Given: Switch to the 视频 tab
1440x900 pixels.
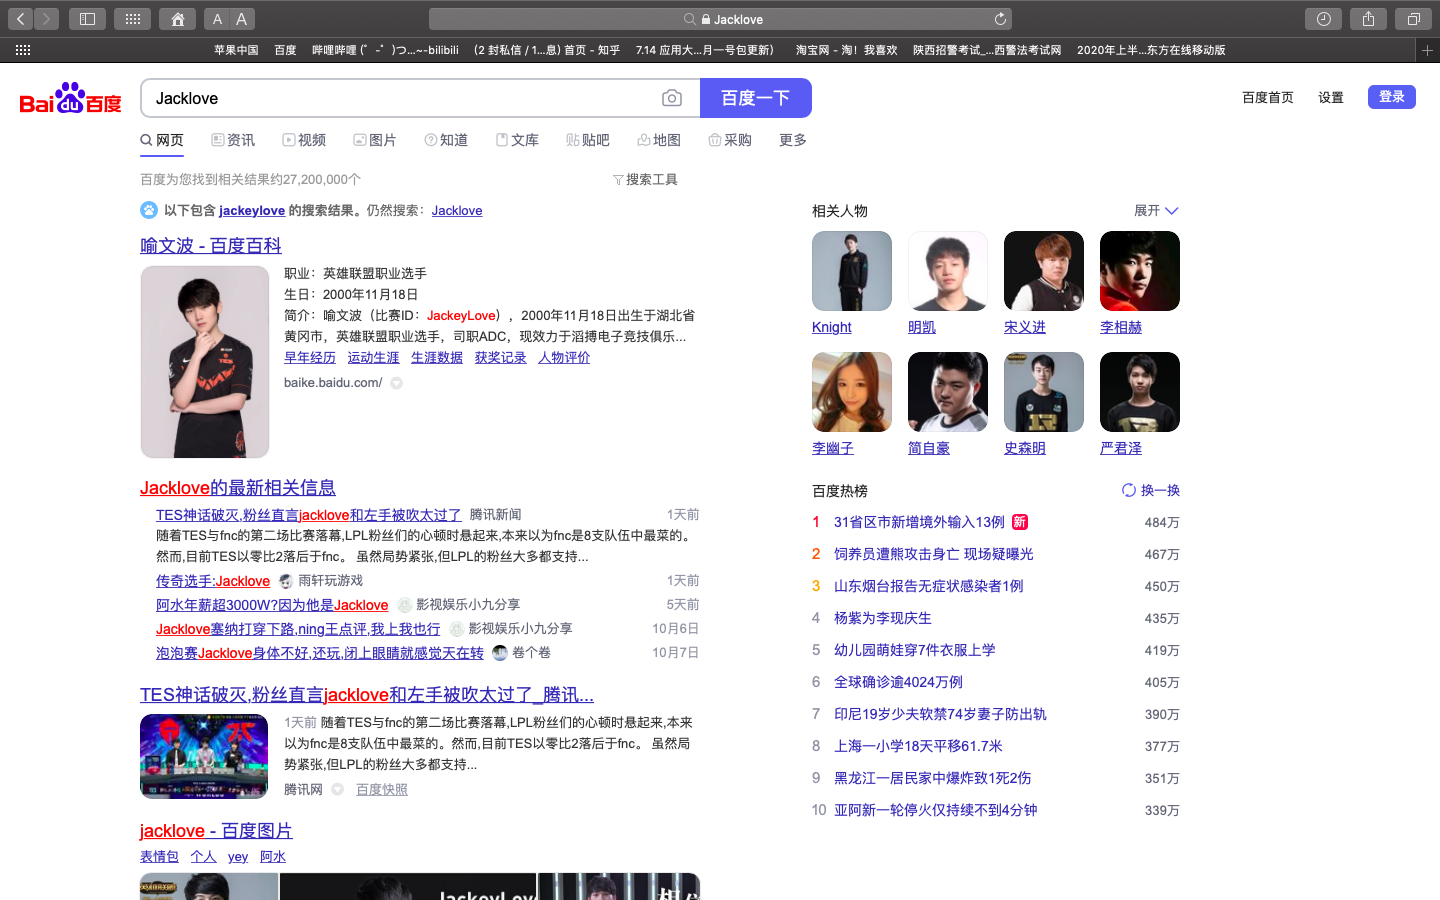Looking at the screenshot, I should (x=304, y=140).
